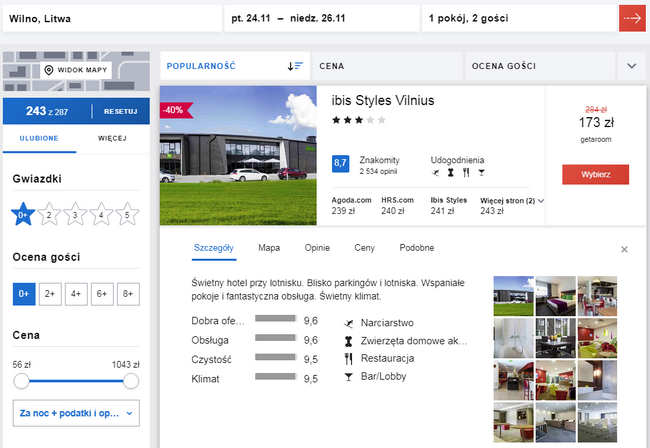Click the destination field Wilno, Litwa
This screenshot has width=650, height=448.
click(110, 18)
